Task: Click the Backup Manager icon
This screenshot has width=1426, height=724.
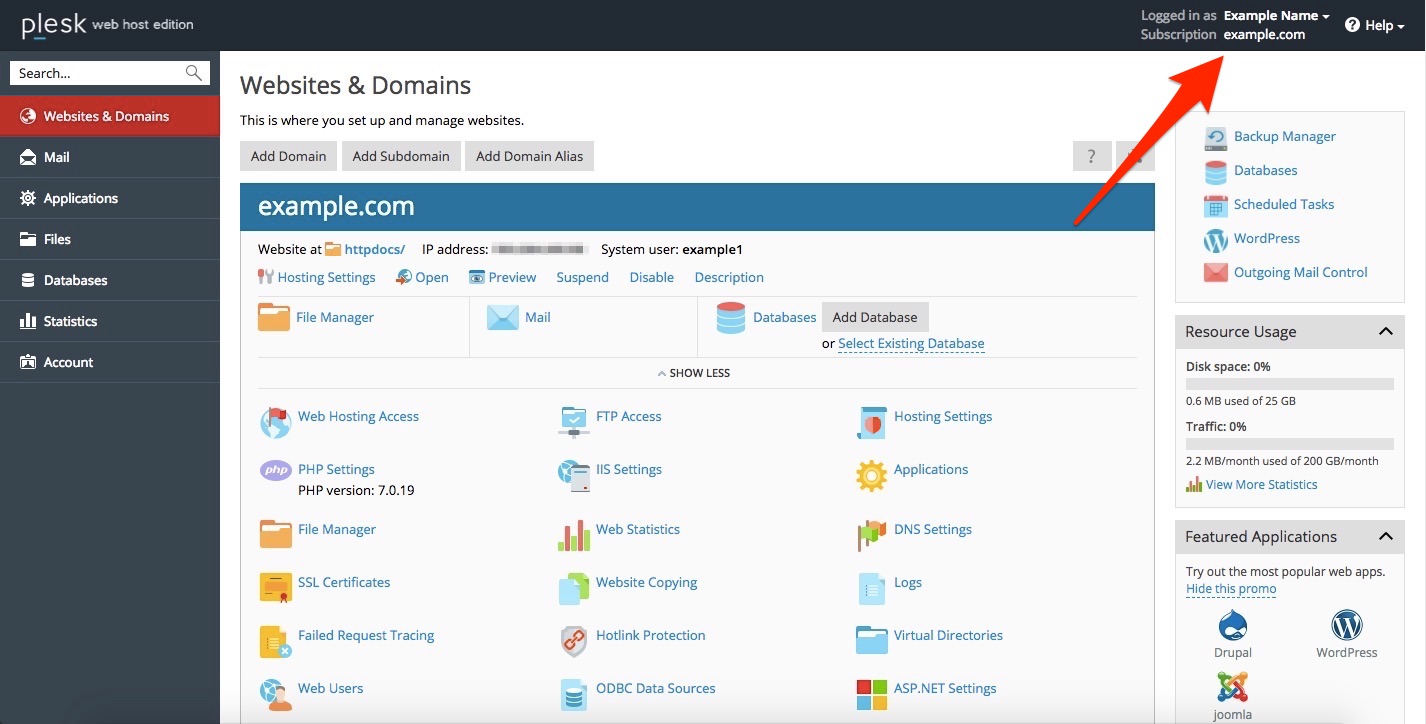Action: (x=1215, y=137)
